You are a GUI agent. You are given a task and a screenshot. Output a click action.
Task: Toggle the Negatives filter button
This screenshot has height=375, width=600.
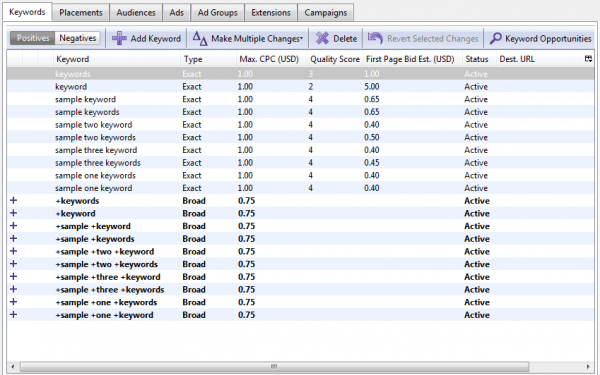click(x=78, y=38)
